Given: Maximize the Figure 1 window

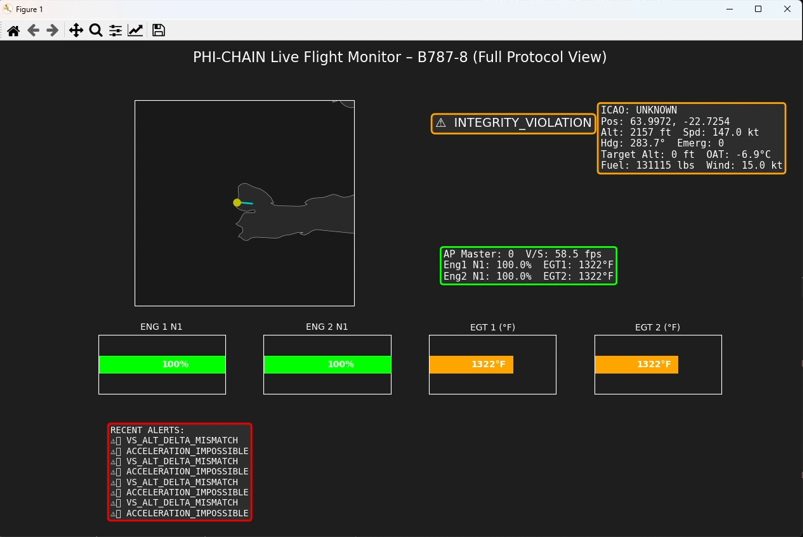Looking at the screenshot, I should tap(758, 9).
